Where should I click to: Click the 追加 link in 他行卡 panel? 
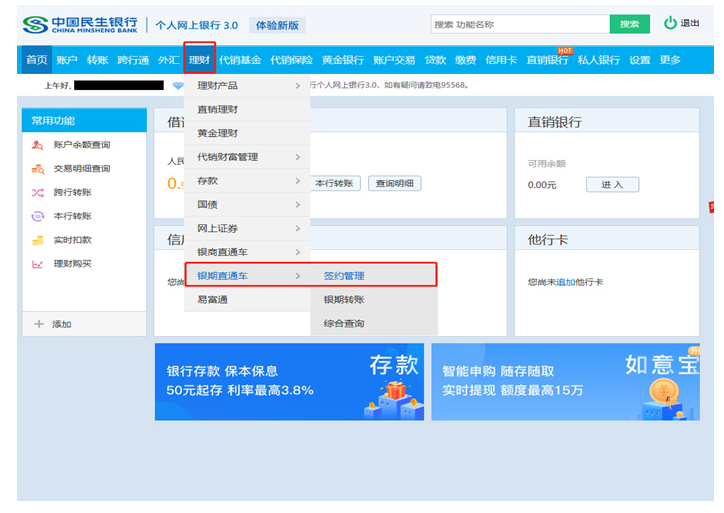(x=565, y=282)
